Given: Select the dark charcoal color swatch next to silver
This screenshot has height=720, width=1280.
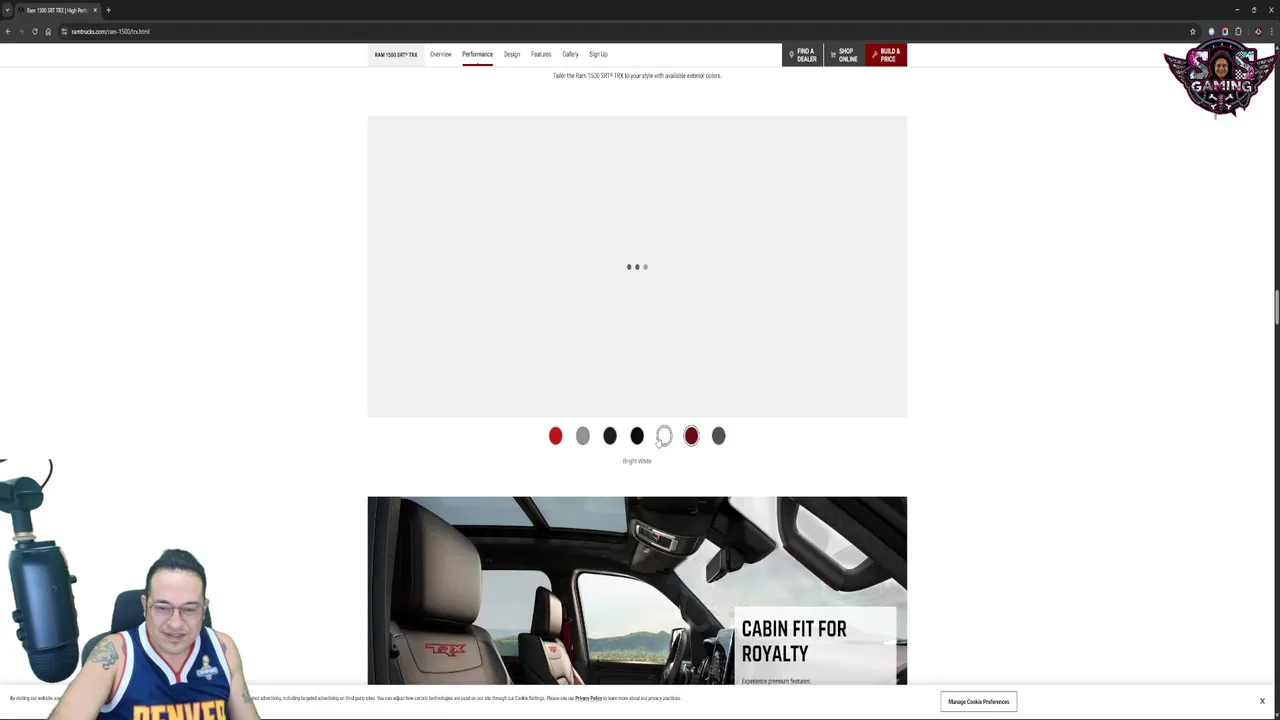Looking at the screenshot, I should tap(610, 436).
